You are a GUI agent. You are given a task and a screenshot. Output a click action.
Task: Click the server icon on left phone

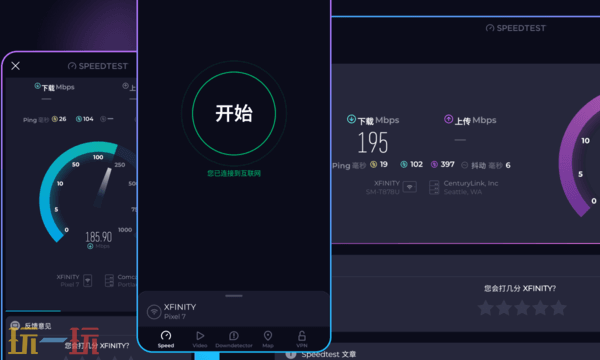point(109,280)
